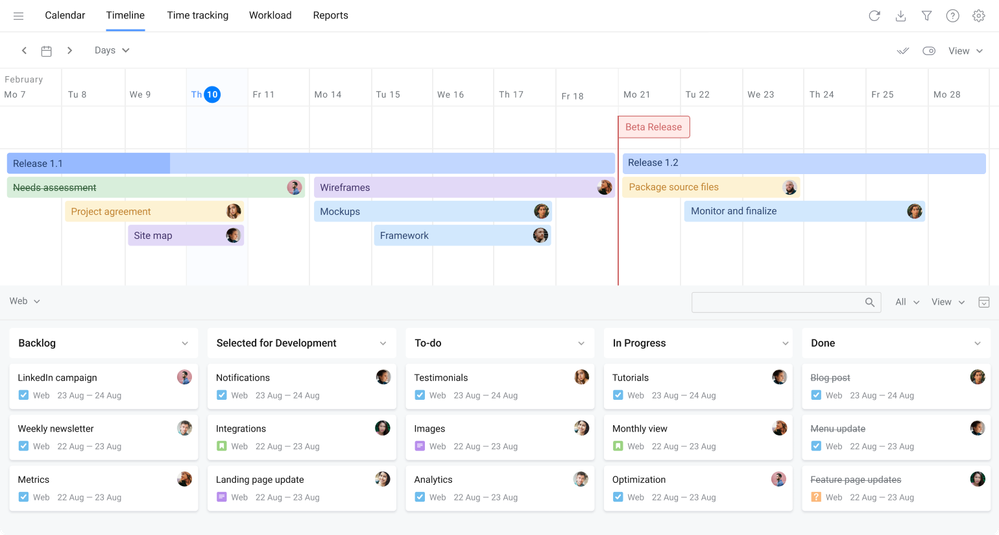Open the timeline View dropdown
Viewport: 999px width, 535px height.
pyautogui.click(x=965, y=51)
